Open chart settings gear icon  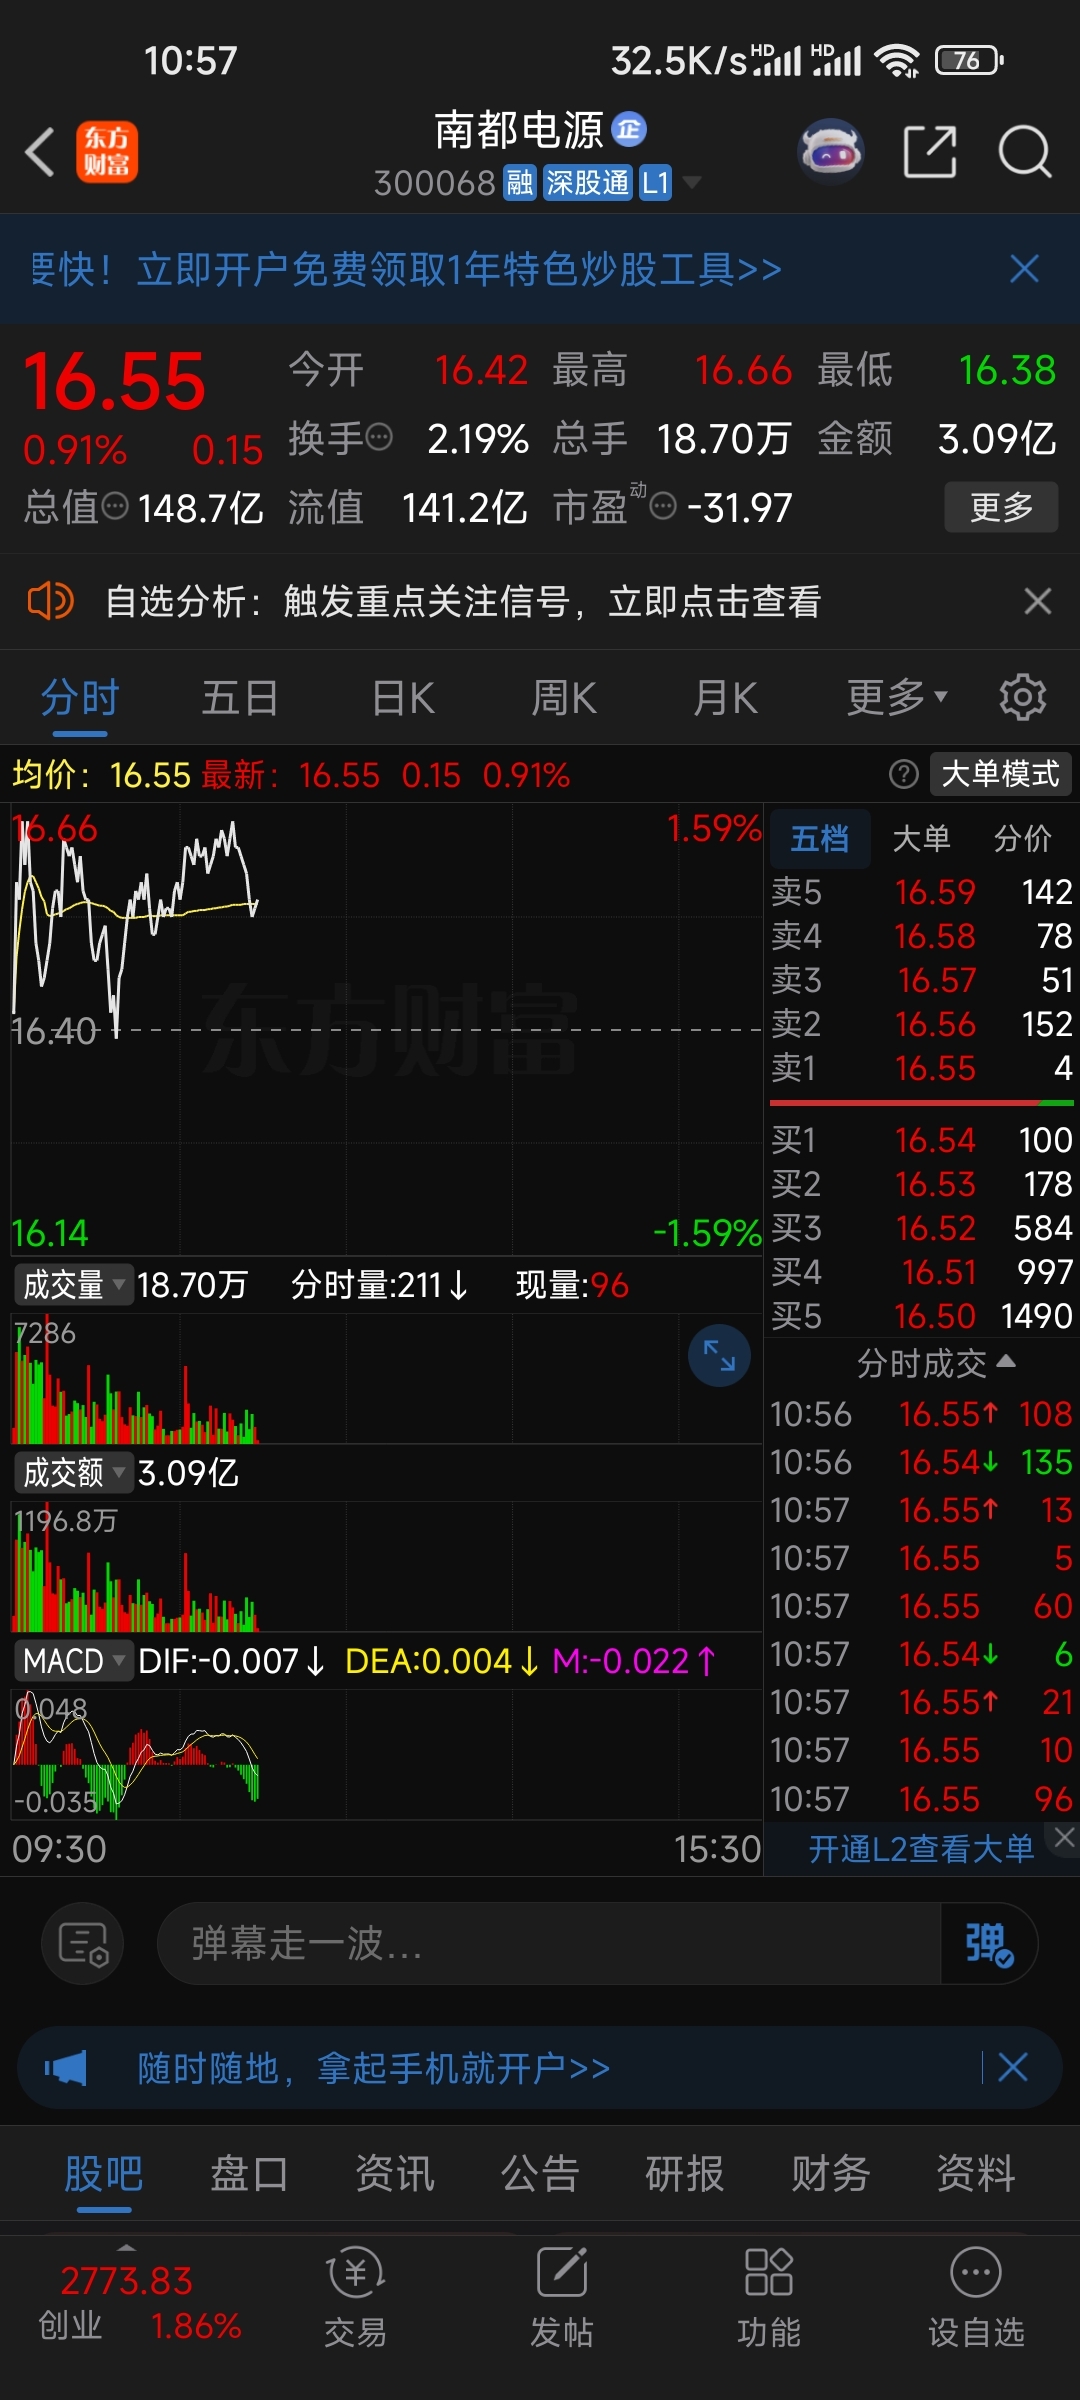click(x=1023, y=697)
